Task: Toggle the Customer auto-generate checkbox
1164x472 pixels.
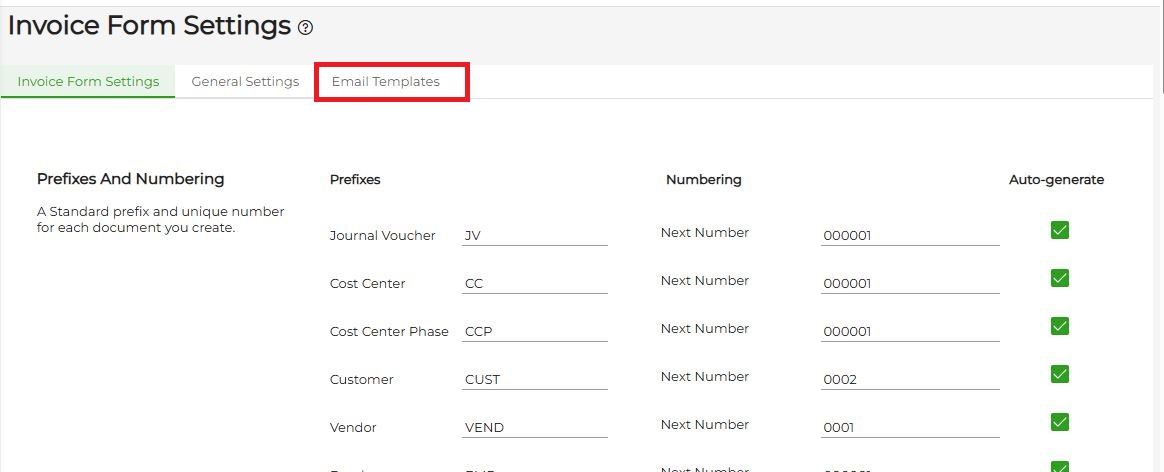Action: pyautogui.click(x=1060, y=374)
